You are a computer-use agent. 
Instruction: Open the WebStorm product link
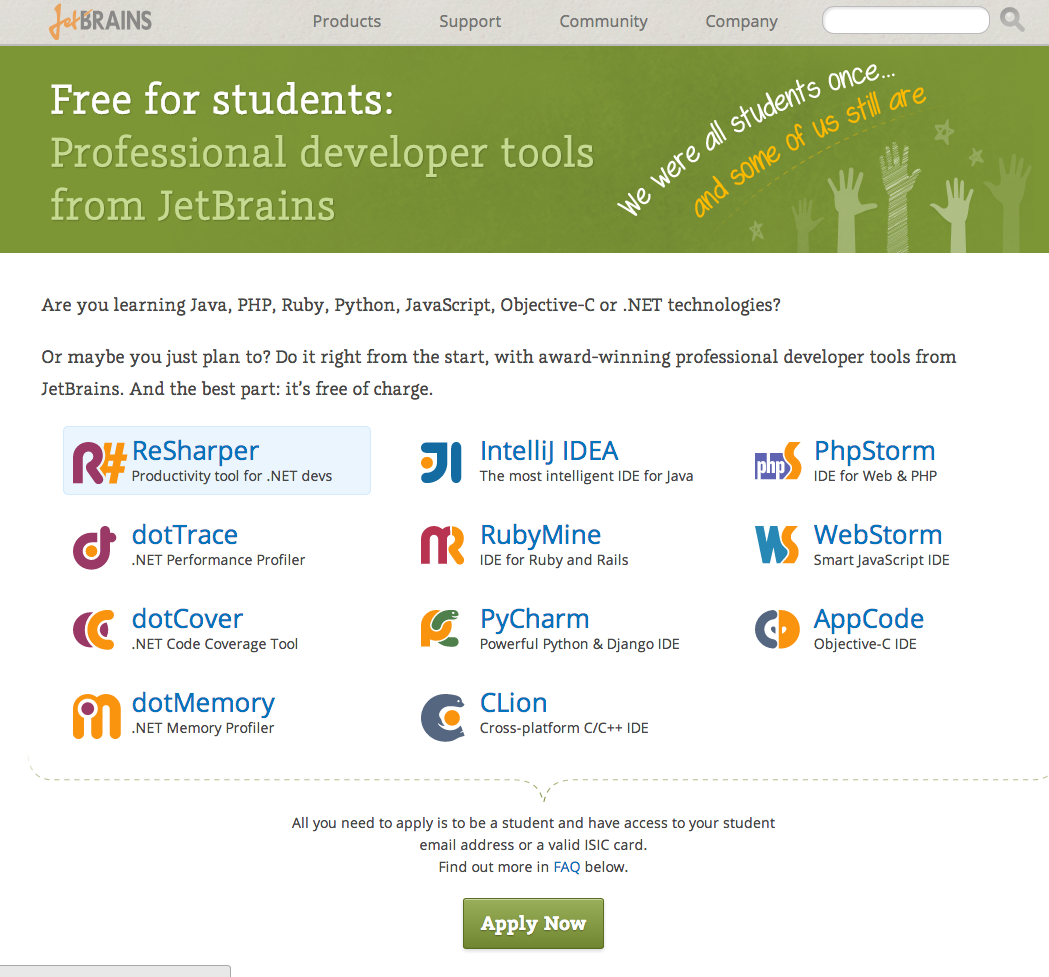[878, 535]
